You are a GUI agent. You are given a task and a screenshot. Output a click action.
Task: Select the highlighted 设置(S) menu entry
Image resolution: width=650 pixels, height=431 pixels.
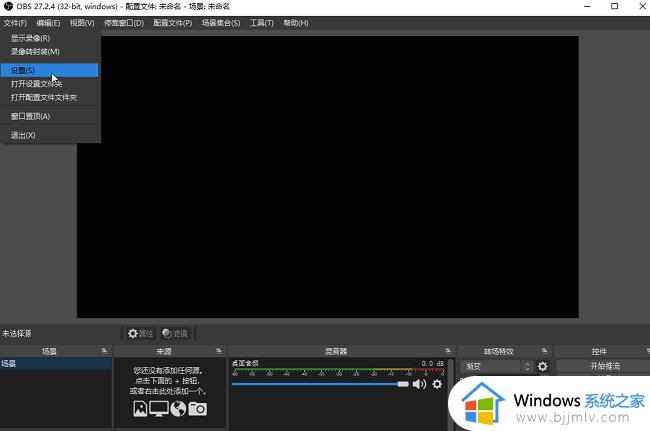[x=49, y=70]
